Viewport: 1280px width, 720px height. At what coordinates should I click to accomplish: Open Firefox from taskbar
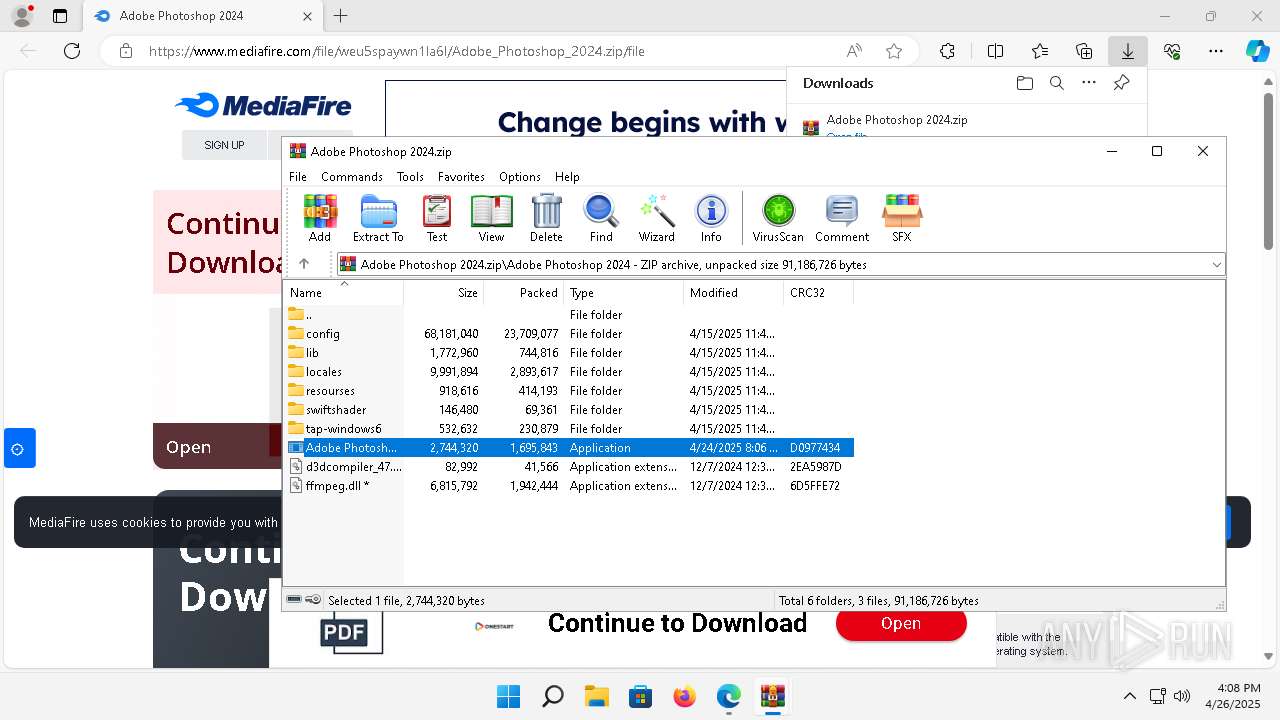[684, 696]
